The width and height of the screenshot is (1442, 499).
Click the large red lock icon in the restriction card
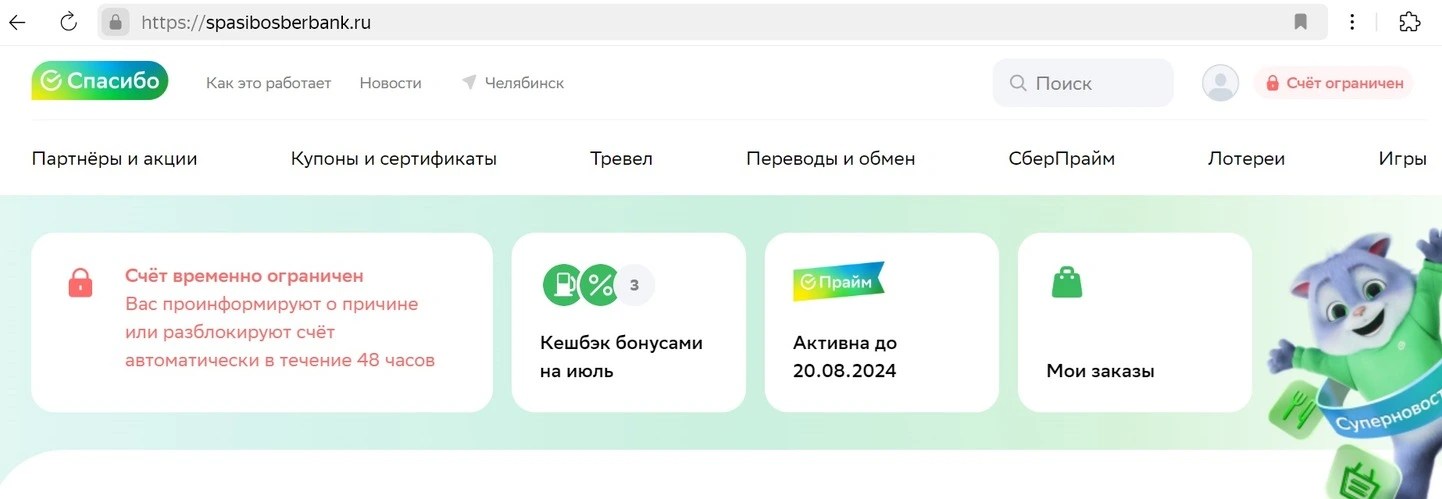(x=80, y=282)
